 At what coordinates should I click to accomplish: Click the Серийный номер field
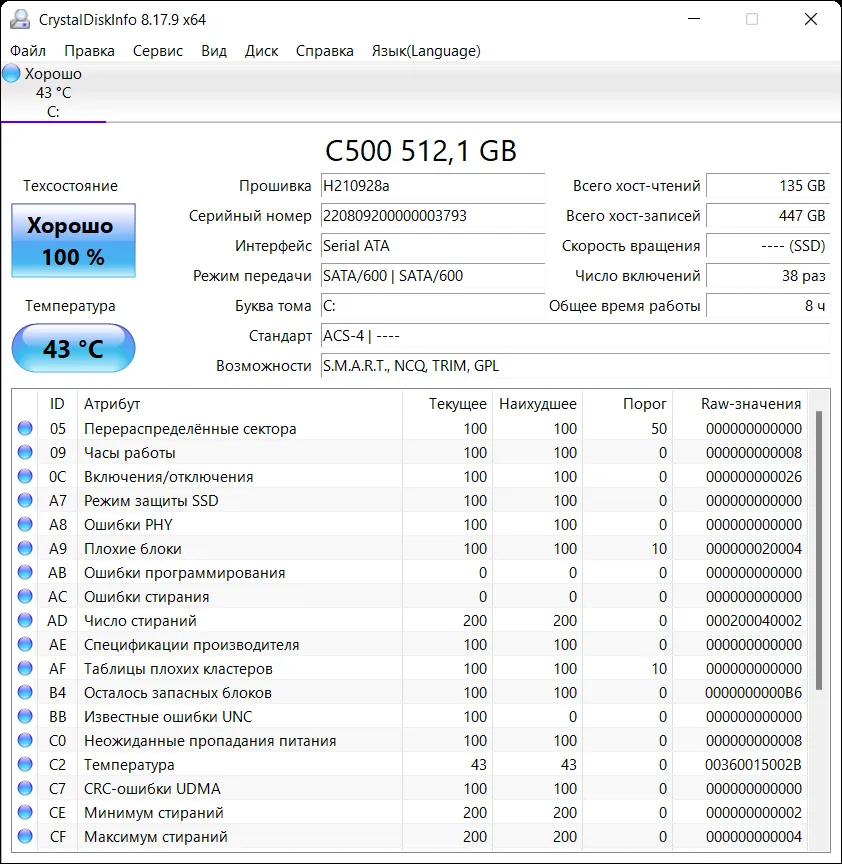pos(432,216)
